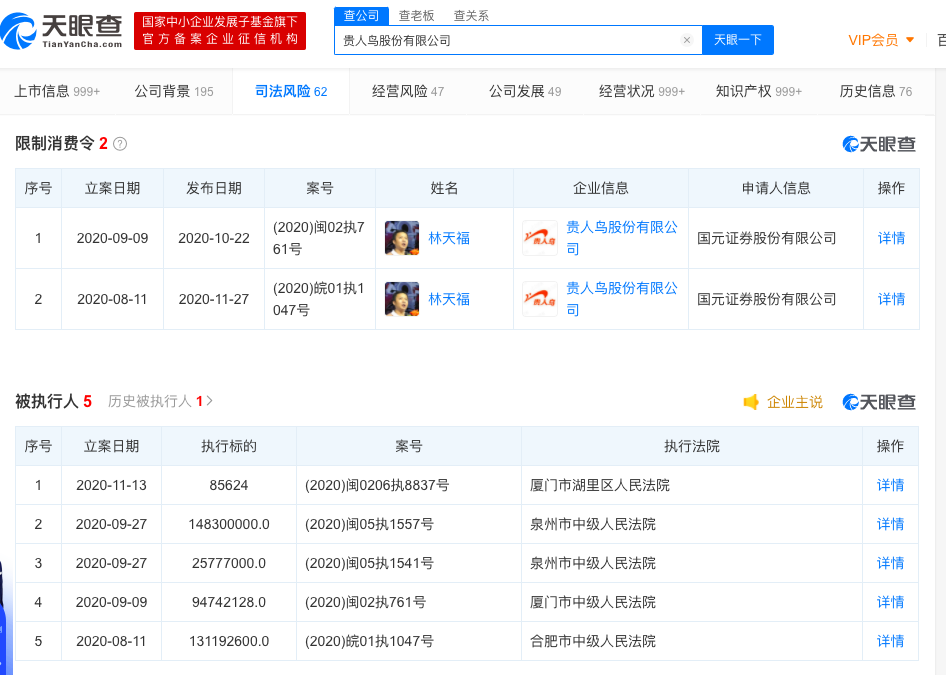Click 天眼查 watermark logo beside 被执行人
The height and width of the screenshot is (675, 946).
coord(879,402)
